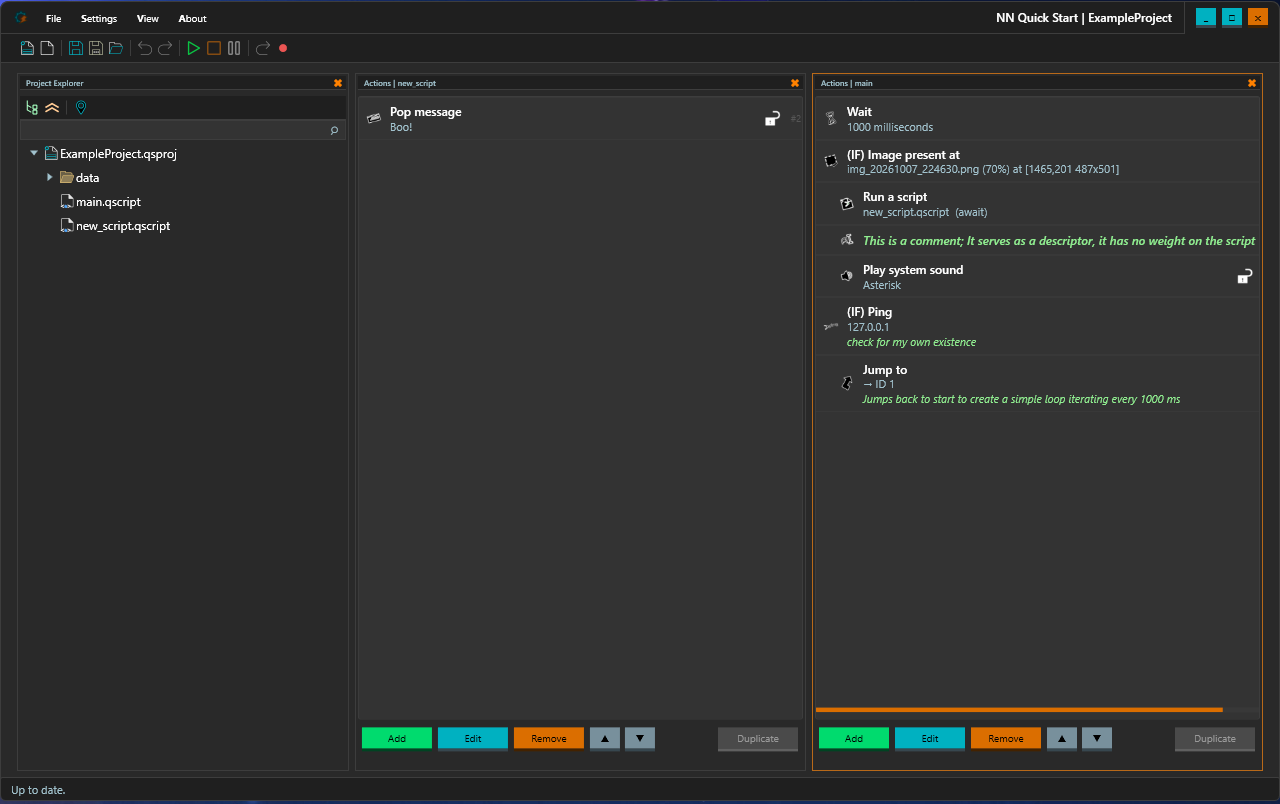Select the ExampleProject.qsproj root item
The width and height of the screenshot is (1280, 804).
click(x=110, y=154)
